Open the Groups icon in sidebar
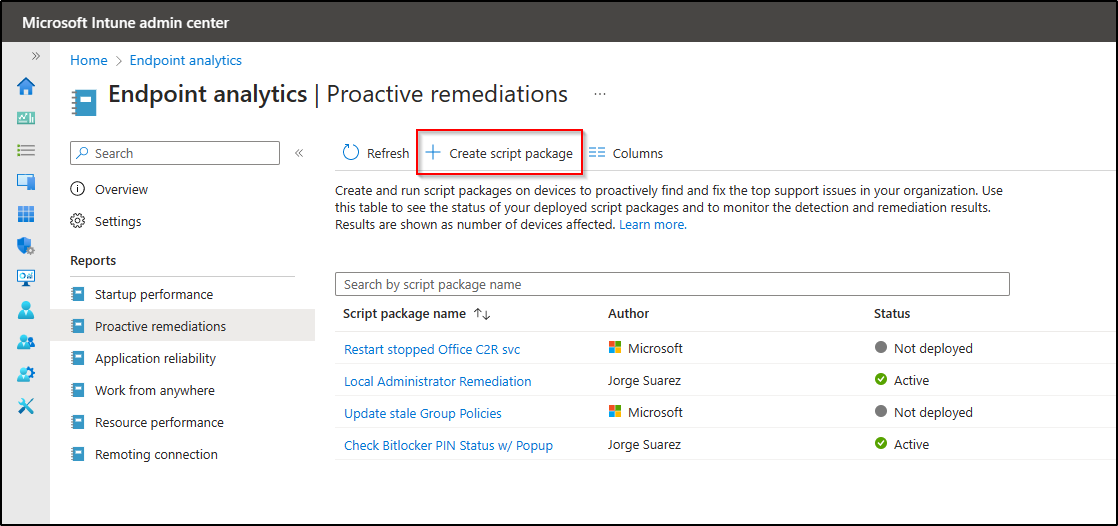 point(26,342)
